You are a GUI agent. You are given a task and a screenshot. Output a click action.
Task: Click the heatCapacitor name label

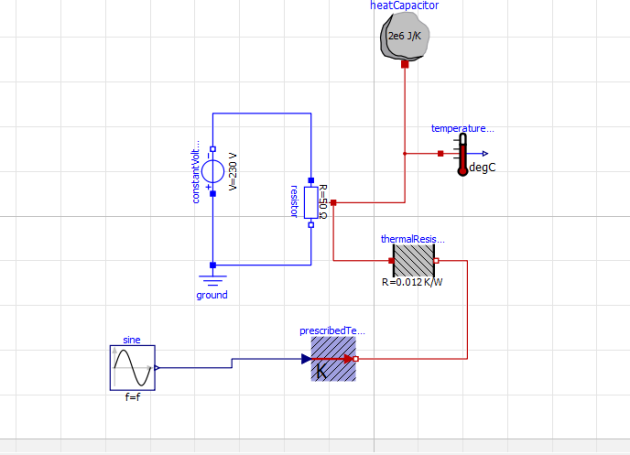tap(404, 6)
